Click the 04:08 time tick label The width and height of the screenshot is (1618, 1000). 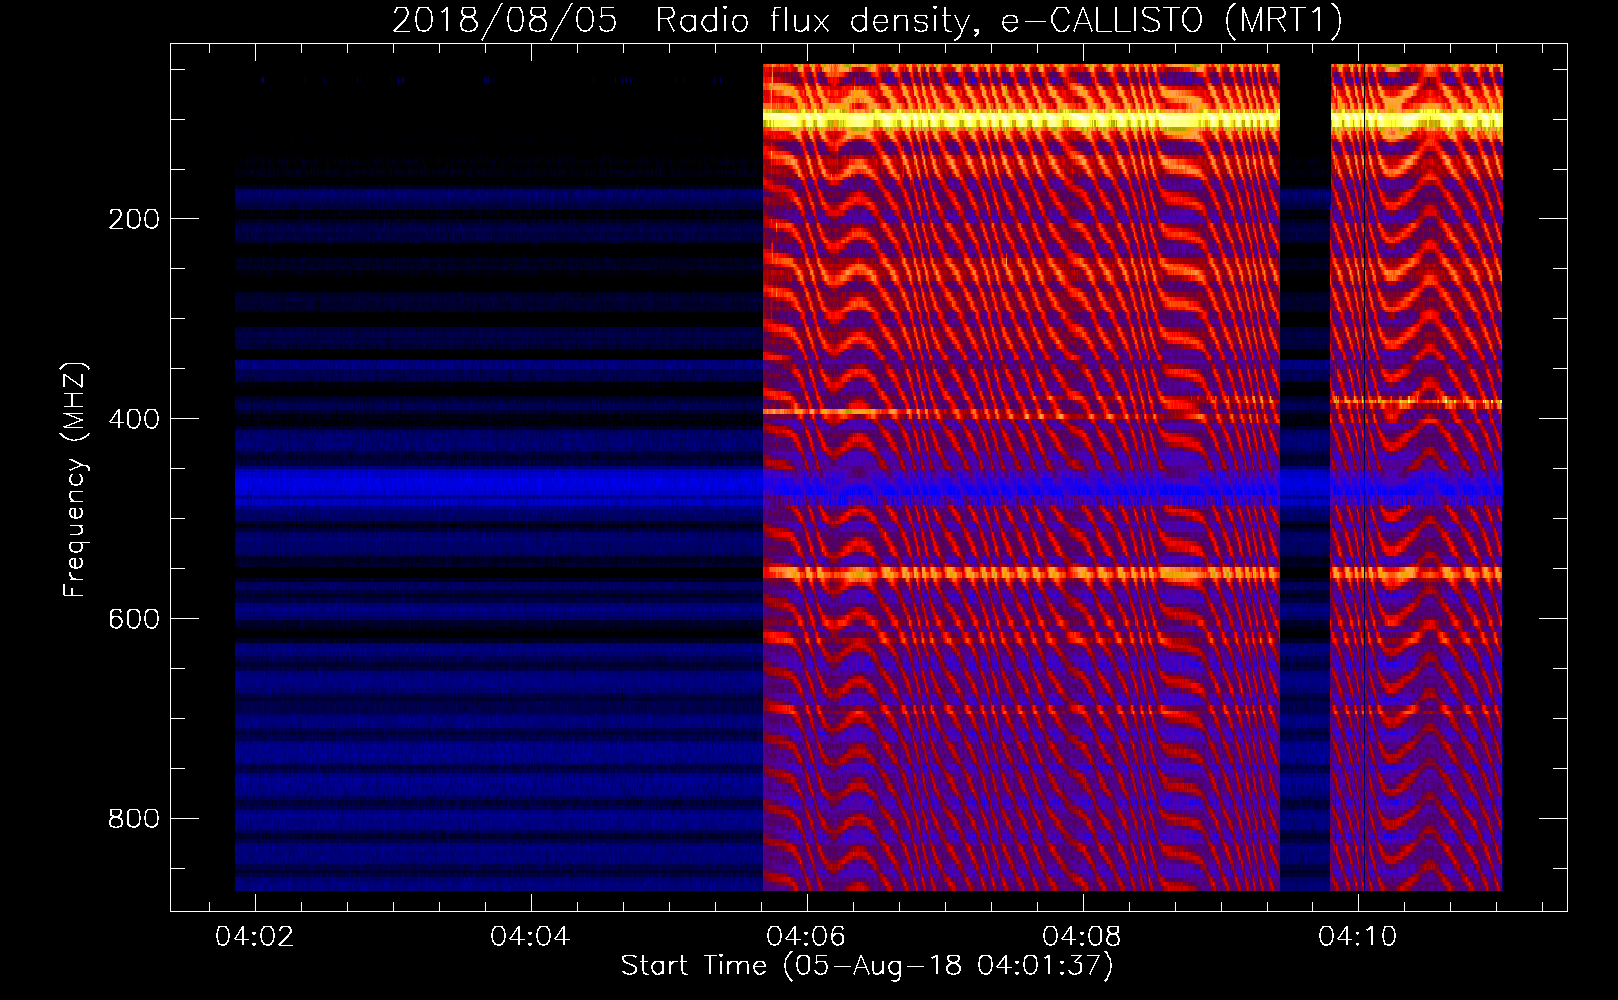1082,937
